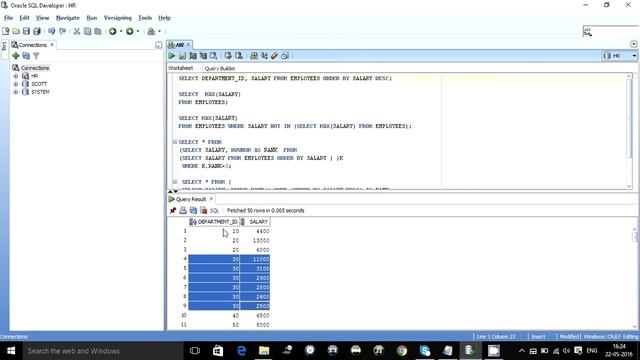The image size is (640, 360).
Task: Switch to the Query Builder tab
Action: (x=220, y=69)
